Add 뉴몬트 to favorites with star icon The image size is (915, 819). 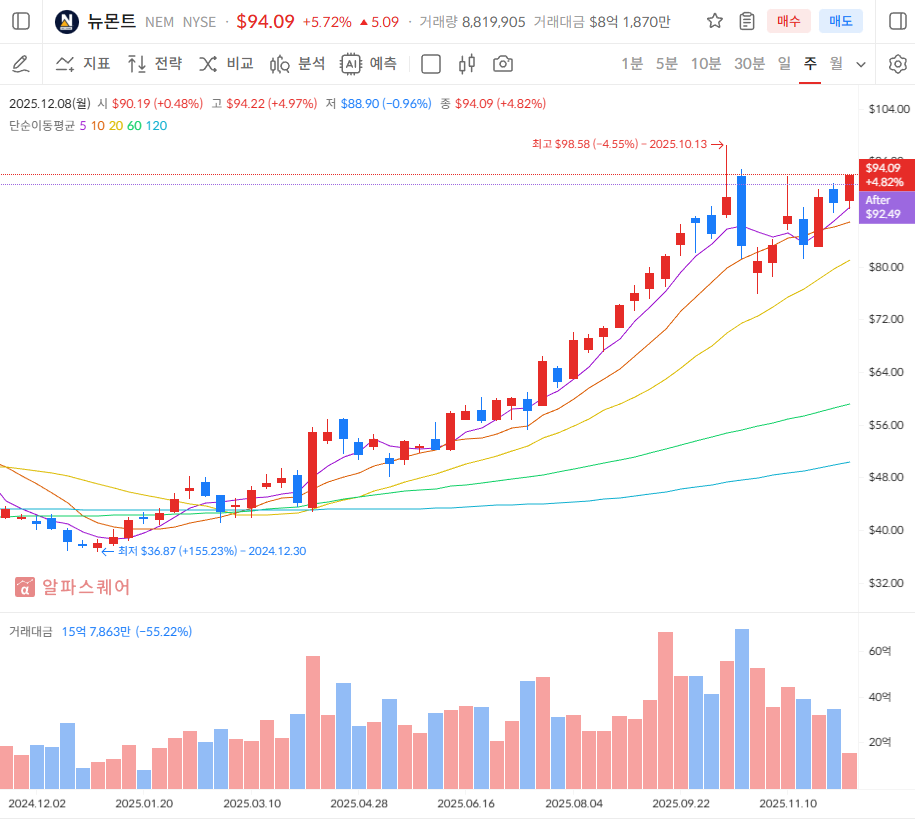point(715,21)
